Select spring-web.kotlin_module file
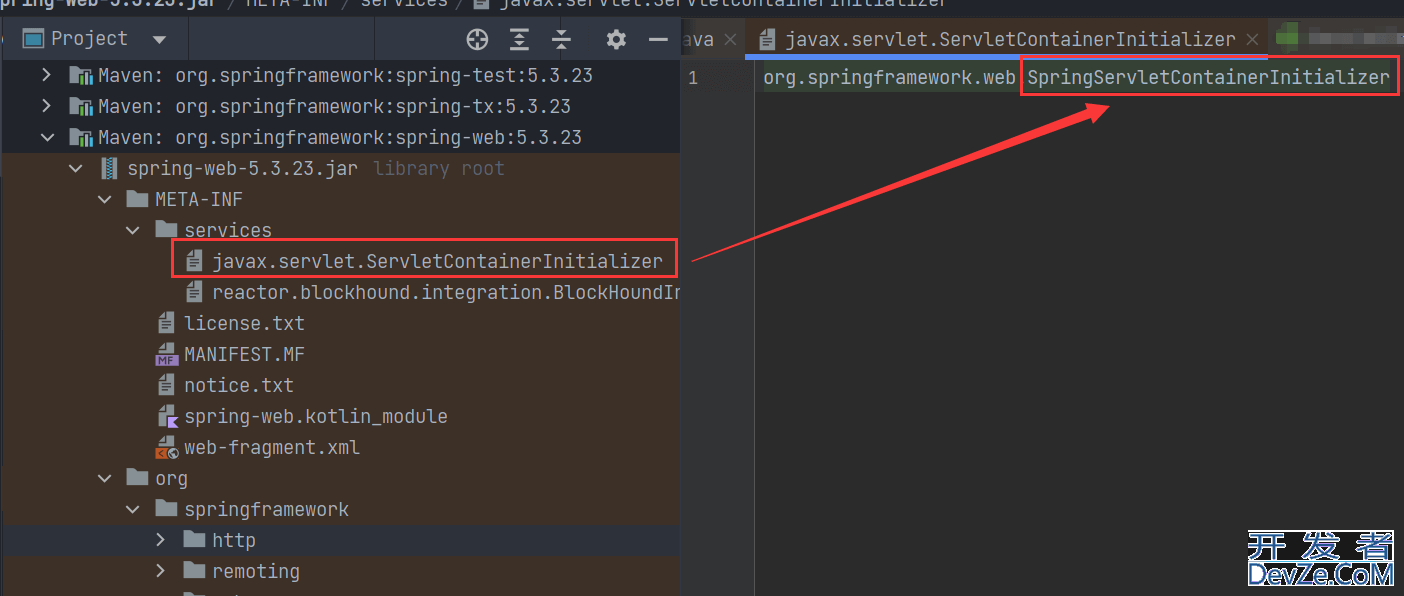This screenshot has height=596, width=1404. point(316,416)
